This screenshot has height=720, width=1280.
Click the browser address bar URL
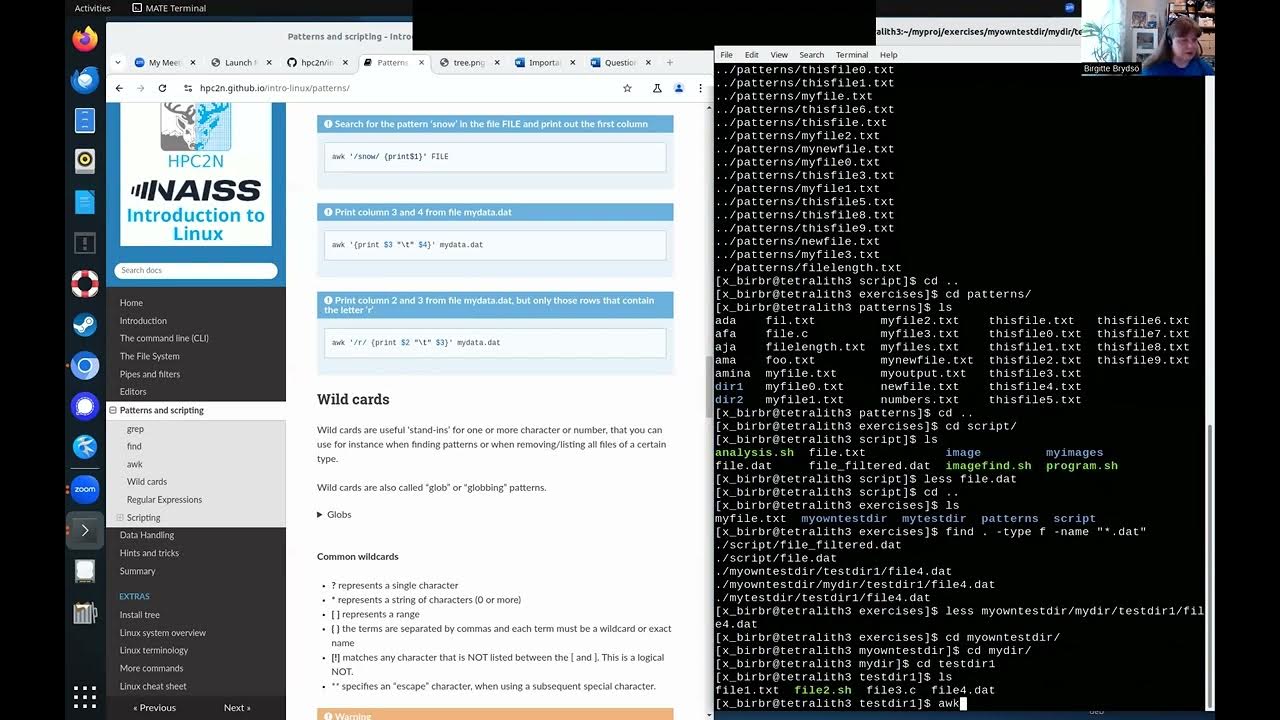point(275,88)
